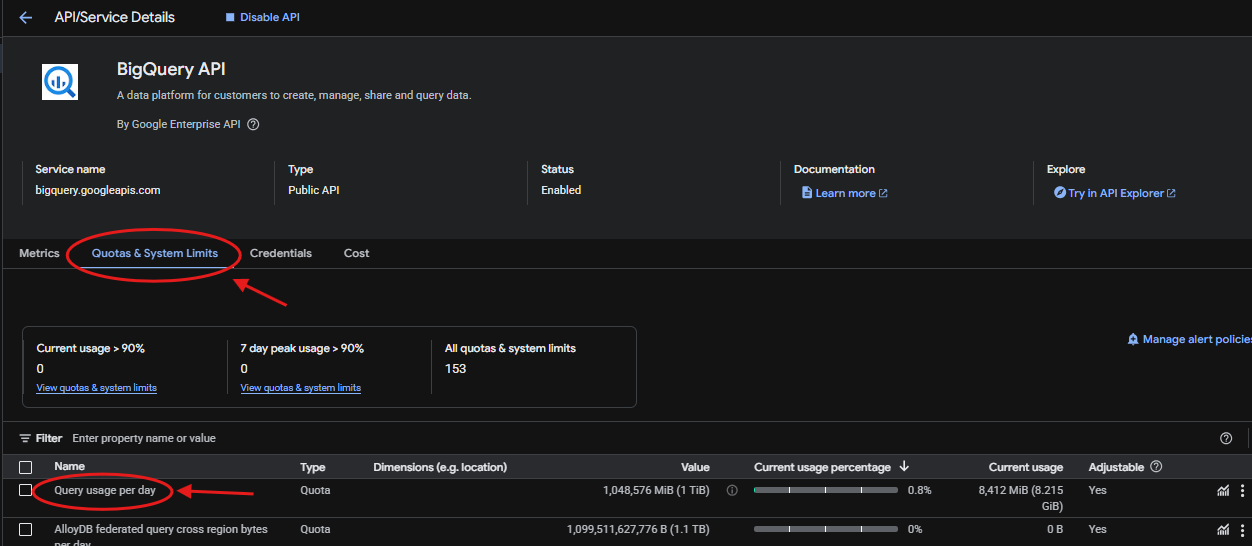
Task: Click the Type column header
Action: pyautogui.click(x=313, y=467)
